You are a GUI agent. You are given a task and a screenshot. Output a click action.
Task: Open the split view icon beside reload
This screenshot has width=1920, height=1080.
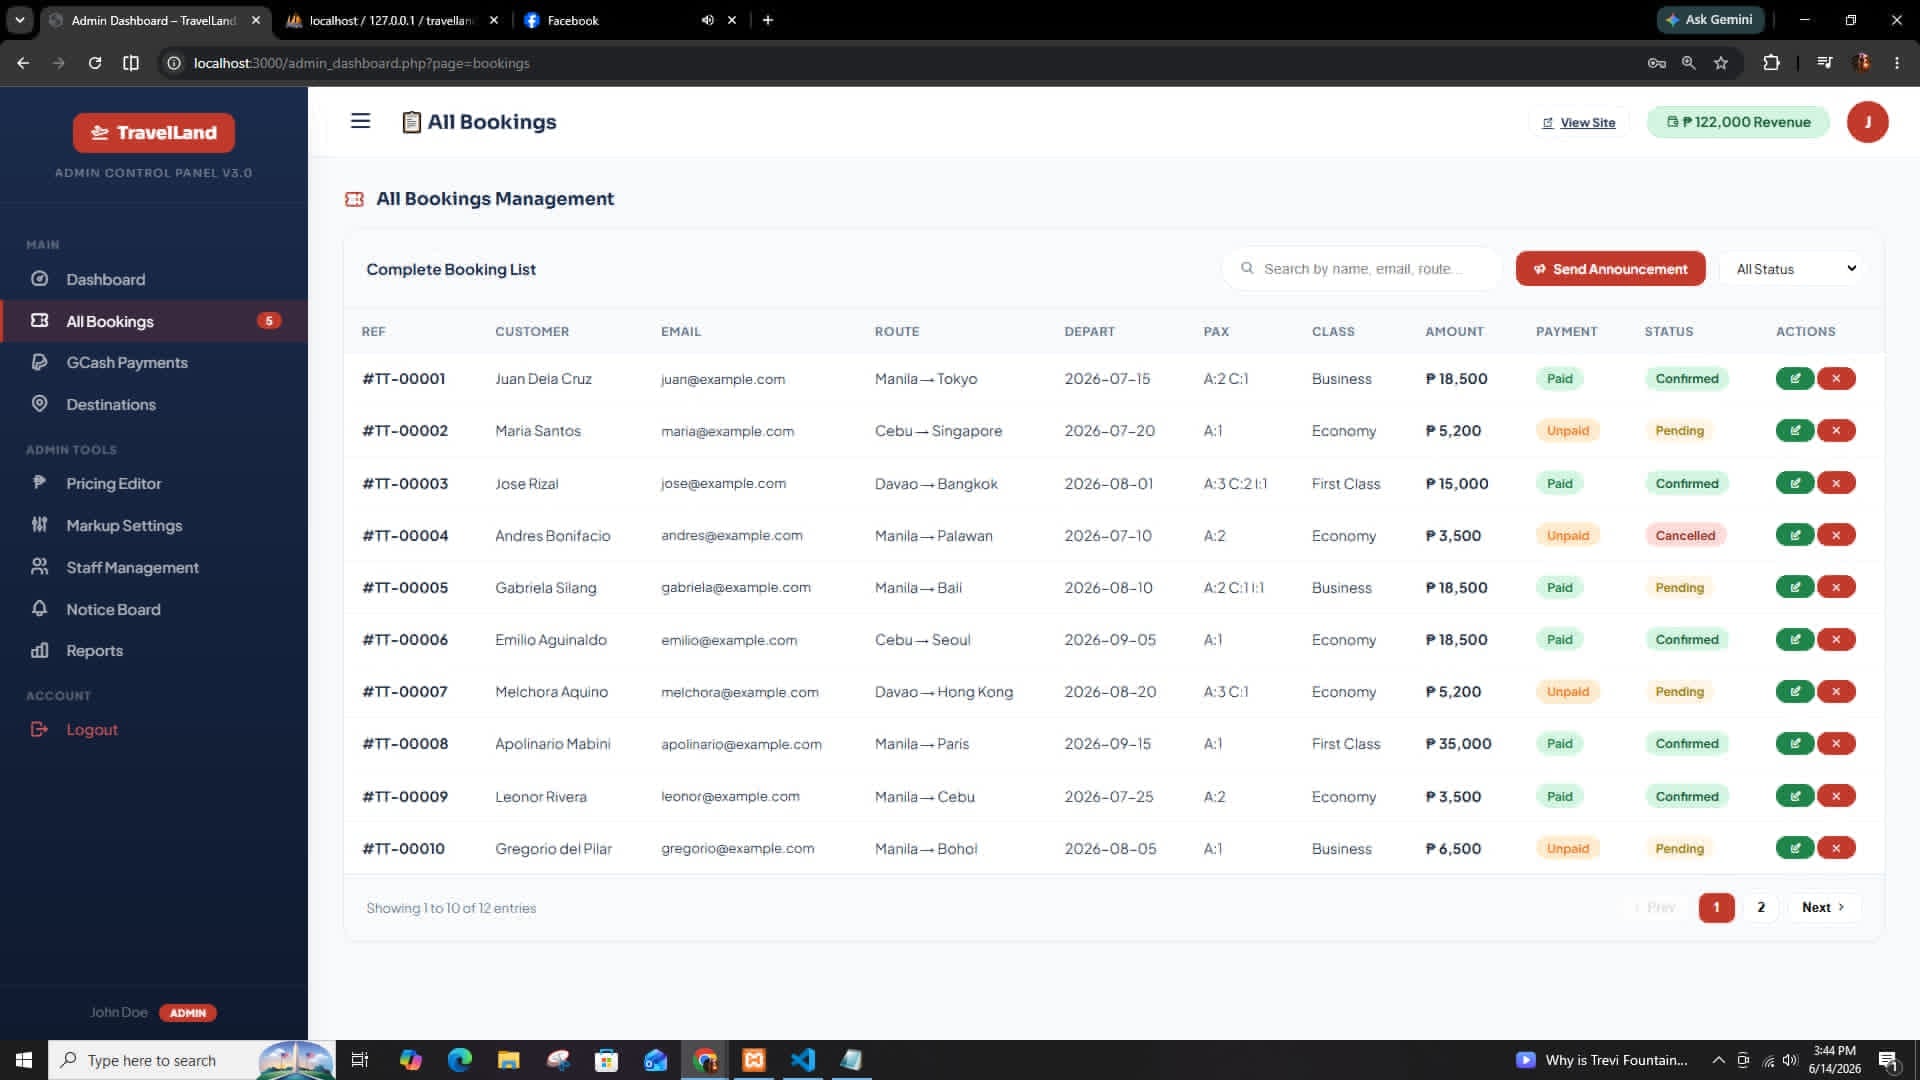pos(131,63)
